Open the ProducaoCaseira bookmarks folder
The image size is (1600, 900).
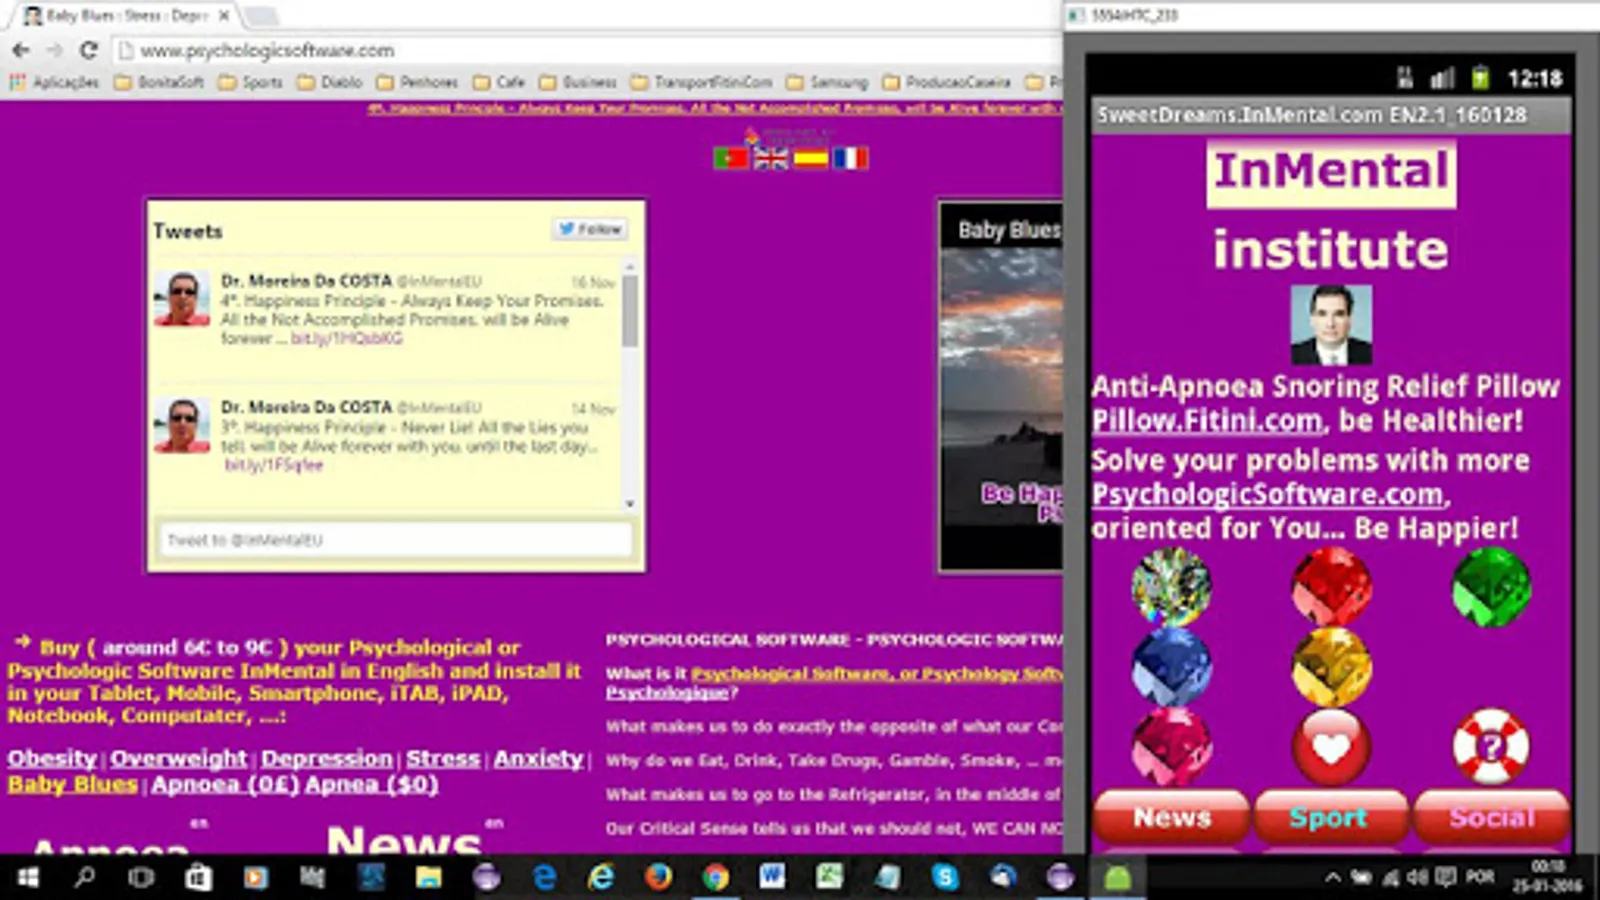click(x=947, y=82)
